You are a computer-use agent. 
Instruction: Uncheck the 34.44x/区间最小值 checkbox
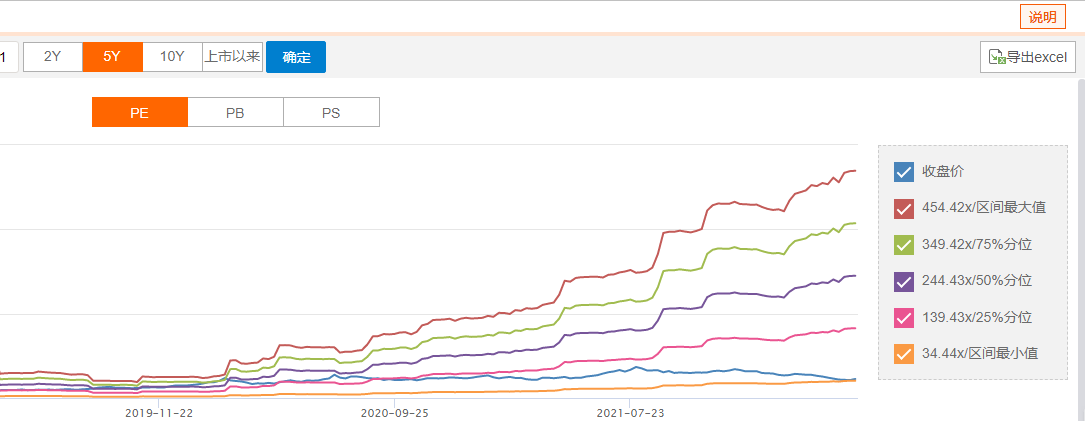coord(904,353)
